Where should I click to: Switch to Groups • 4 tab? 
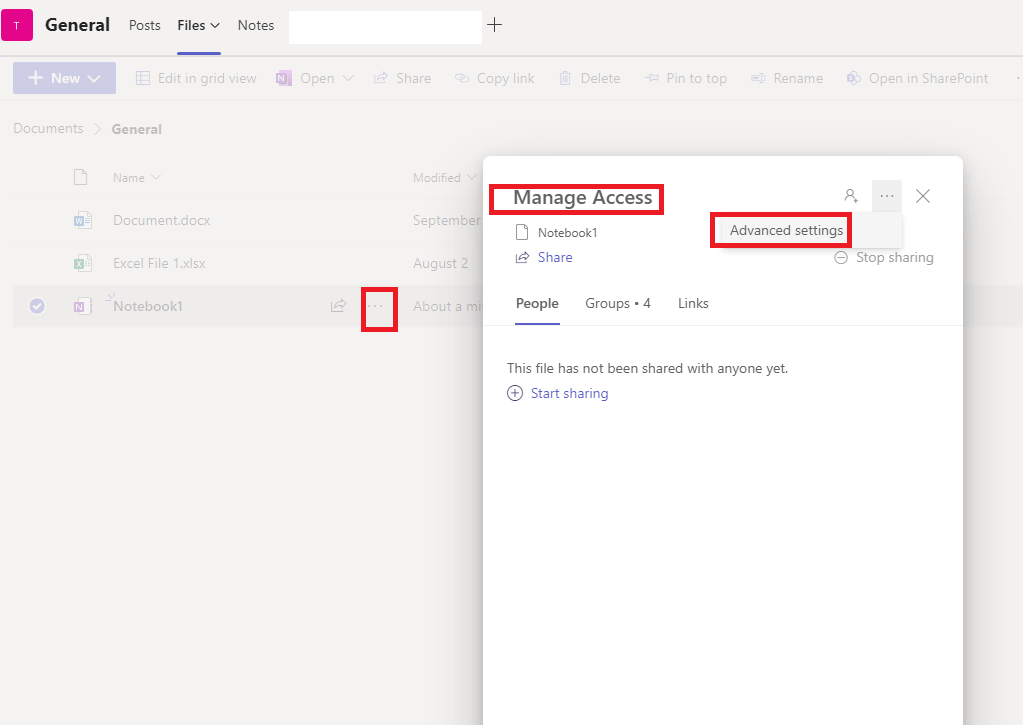pos(618,303)
